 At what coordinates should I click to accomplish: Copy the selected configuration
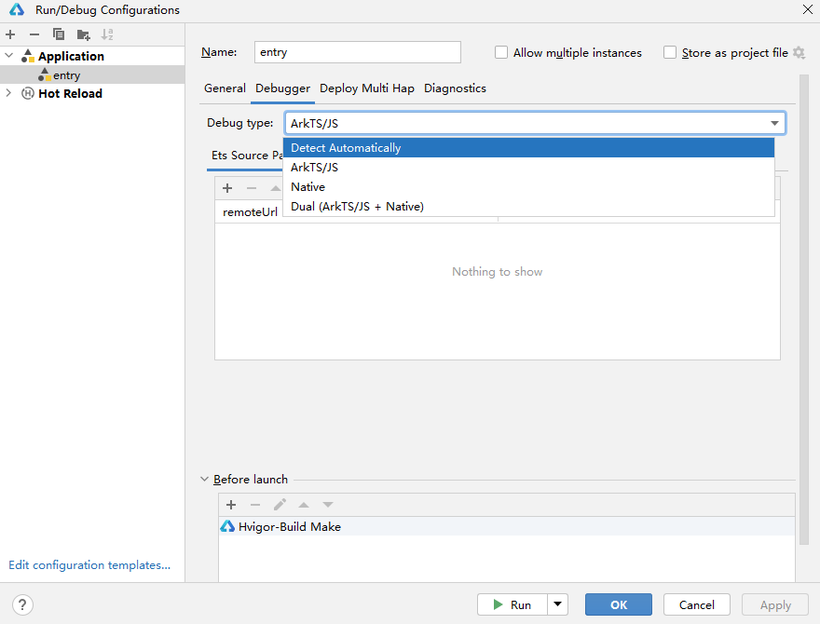(59, 35)
